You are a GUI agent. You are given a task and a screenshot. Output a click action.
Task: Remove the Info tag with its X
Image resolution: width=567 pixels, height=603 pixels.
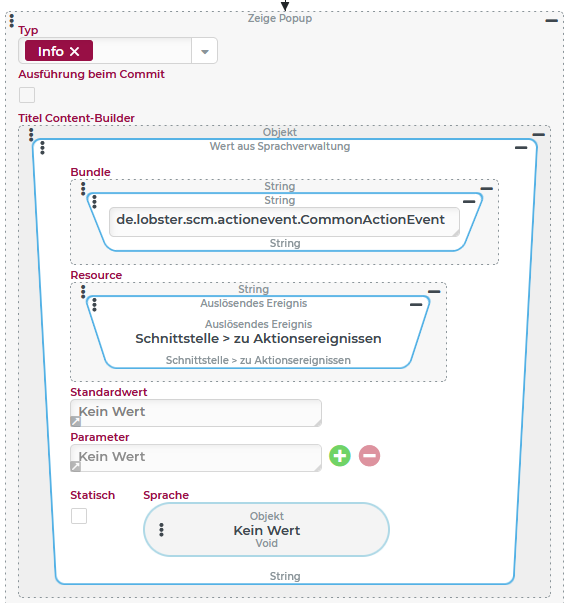75,51
